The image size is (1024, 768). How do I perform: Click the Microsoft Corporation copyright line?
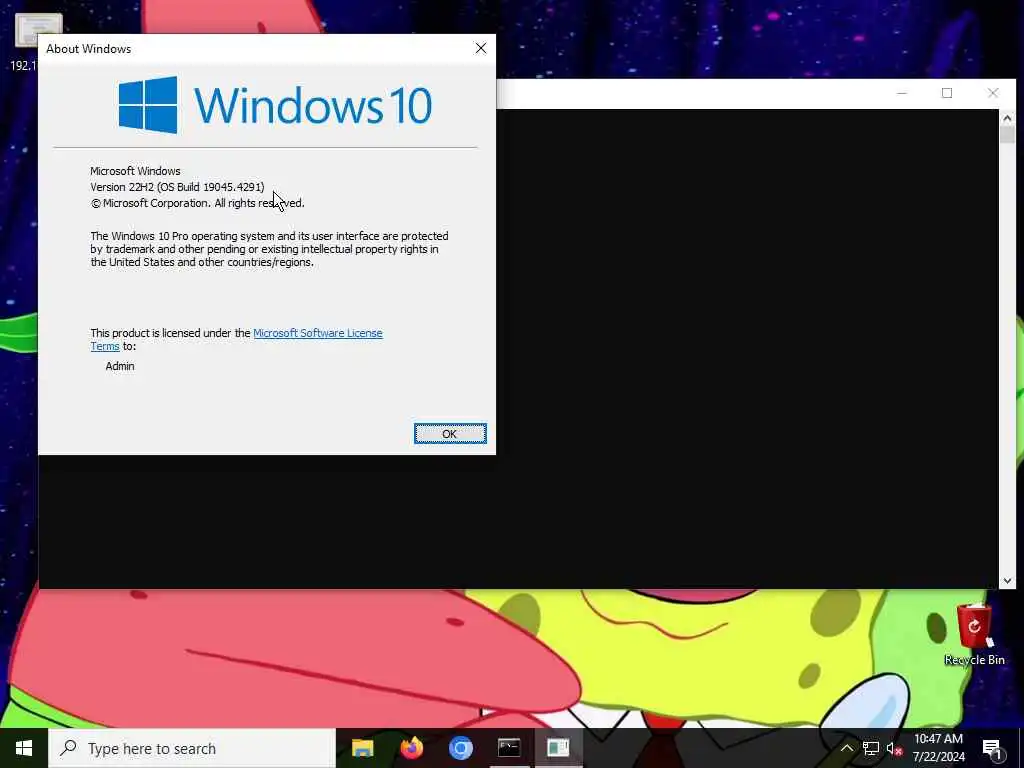[197, 203]
